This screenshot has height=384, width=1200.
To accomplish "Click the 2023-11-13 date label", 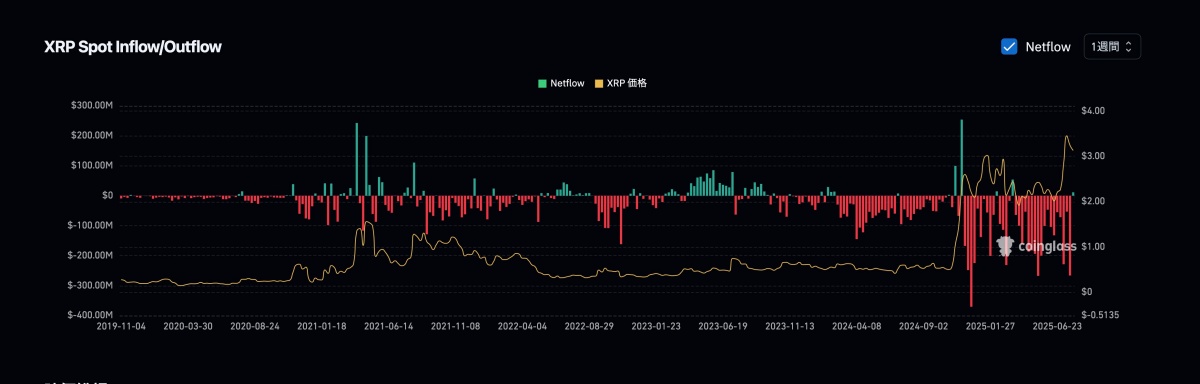I will (x=790, y=326).
